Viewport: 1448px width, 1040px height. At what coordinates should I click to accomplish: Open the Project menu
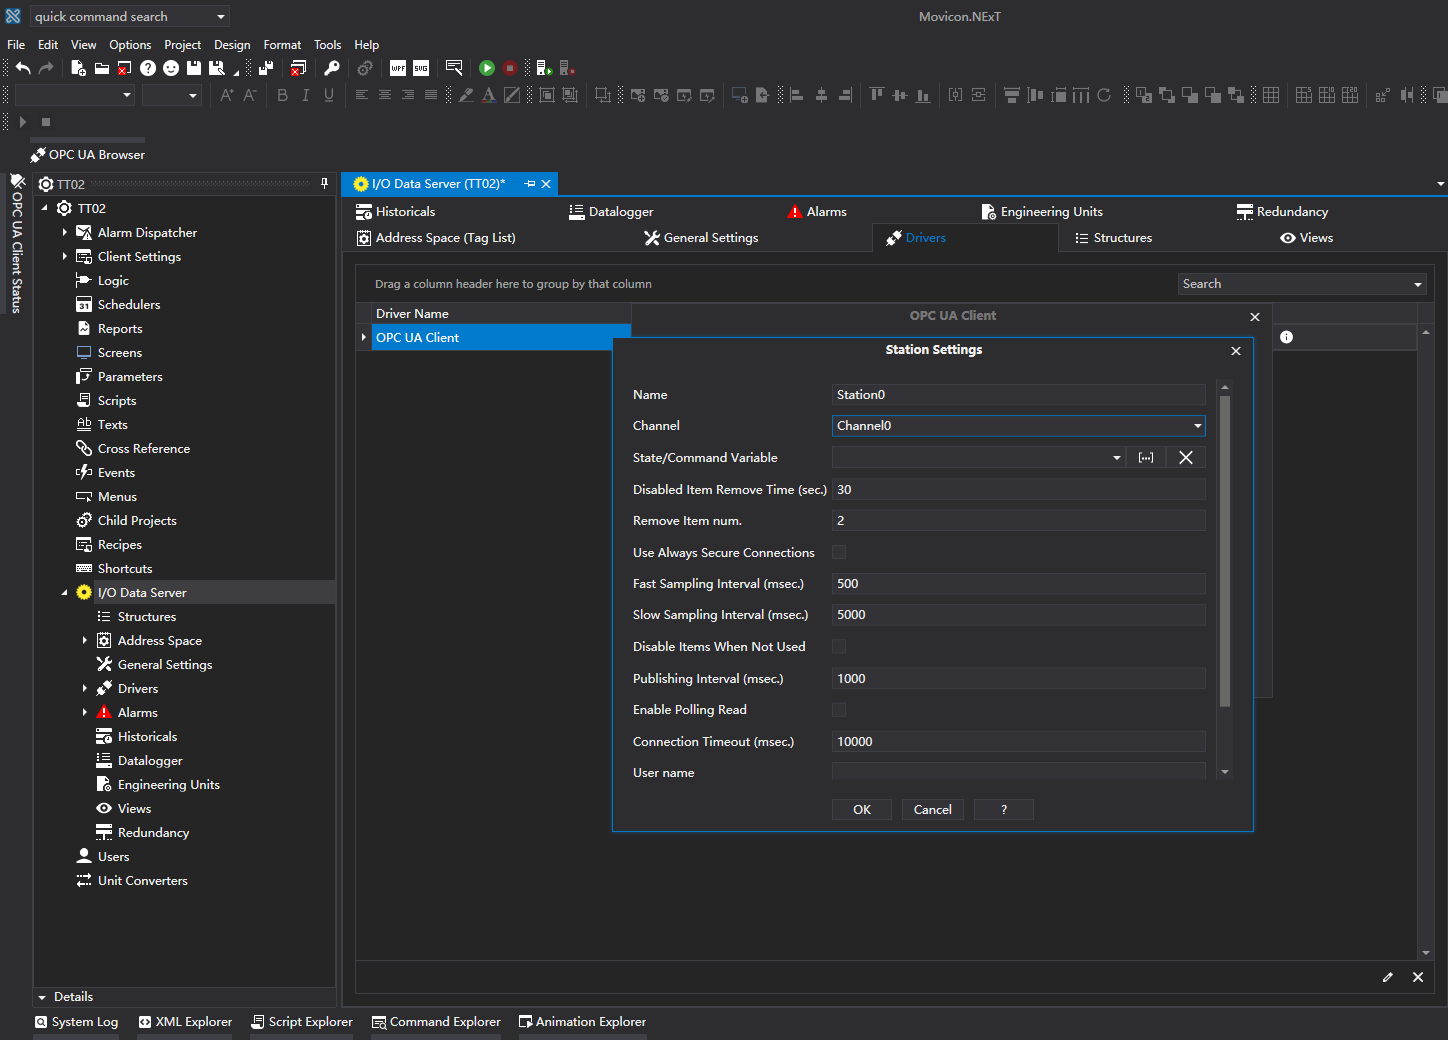[182, 44]
